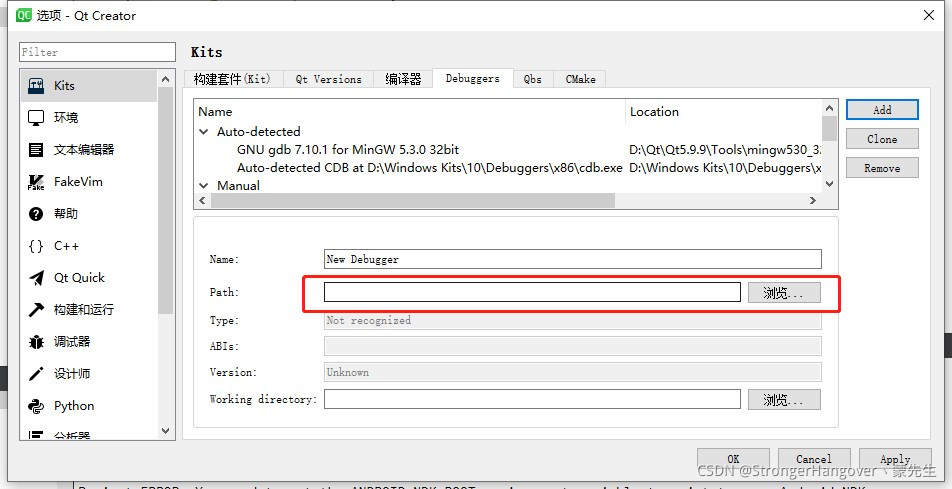
Task: Switch to Qt Versions tab
Action: tap(328, 79)
